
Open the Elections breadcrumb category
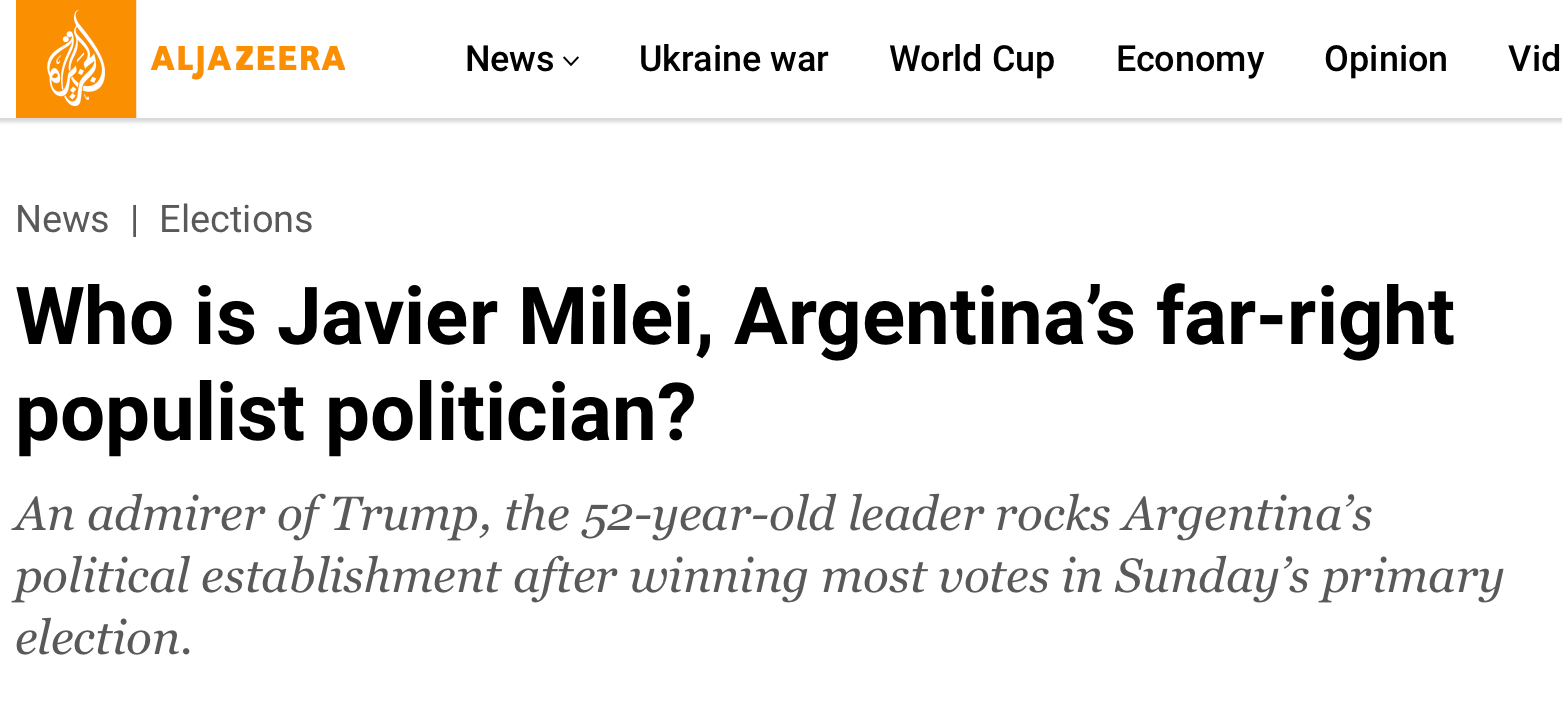pyautogui.click(x=236, y=219)
